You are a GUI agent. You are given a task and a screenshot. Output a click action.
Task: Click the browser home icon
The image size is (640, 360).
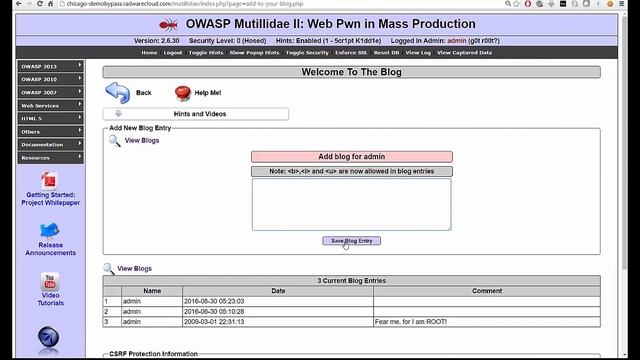pos(50,4)
